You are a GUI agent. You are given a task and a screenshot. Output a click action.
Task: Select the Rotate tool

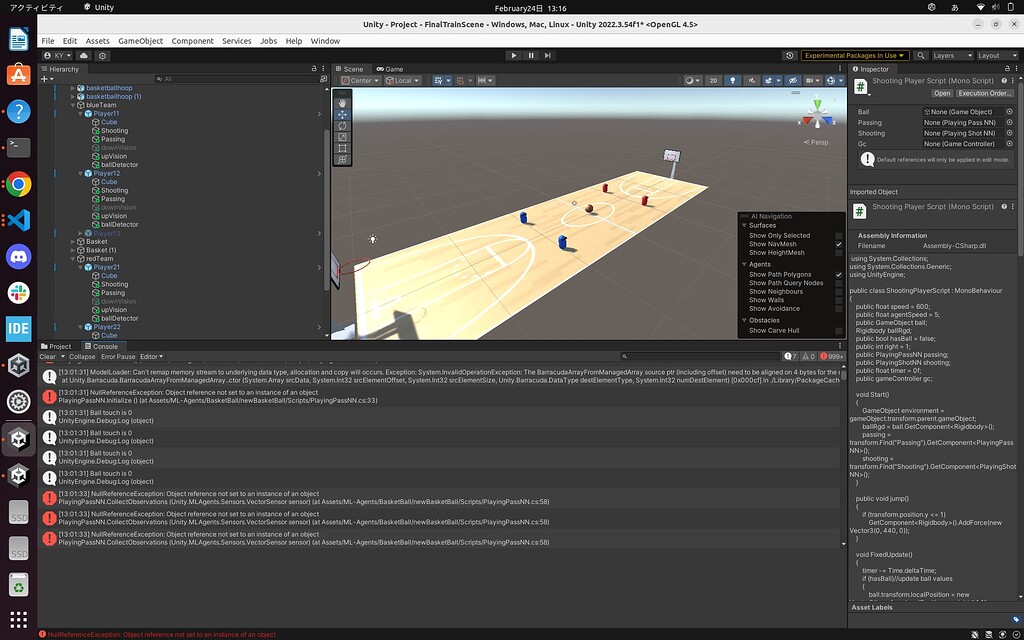pyautogui.click(x=342, y=126)
